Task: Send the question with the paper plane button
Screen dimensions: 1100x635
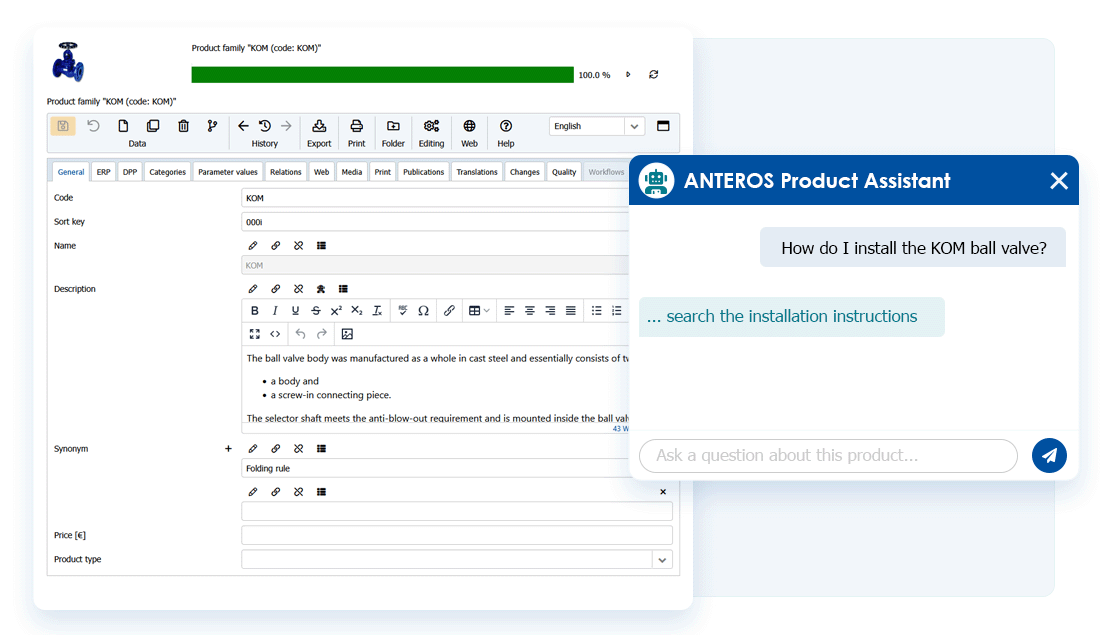Action: (x=1049, y=455)
